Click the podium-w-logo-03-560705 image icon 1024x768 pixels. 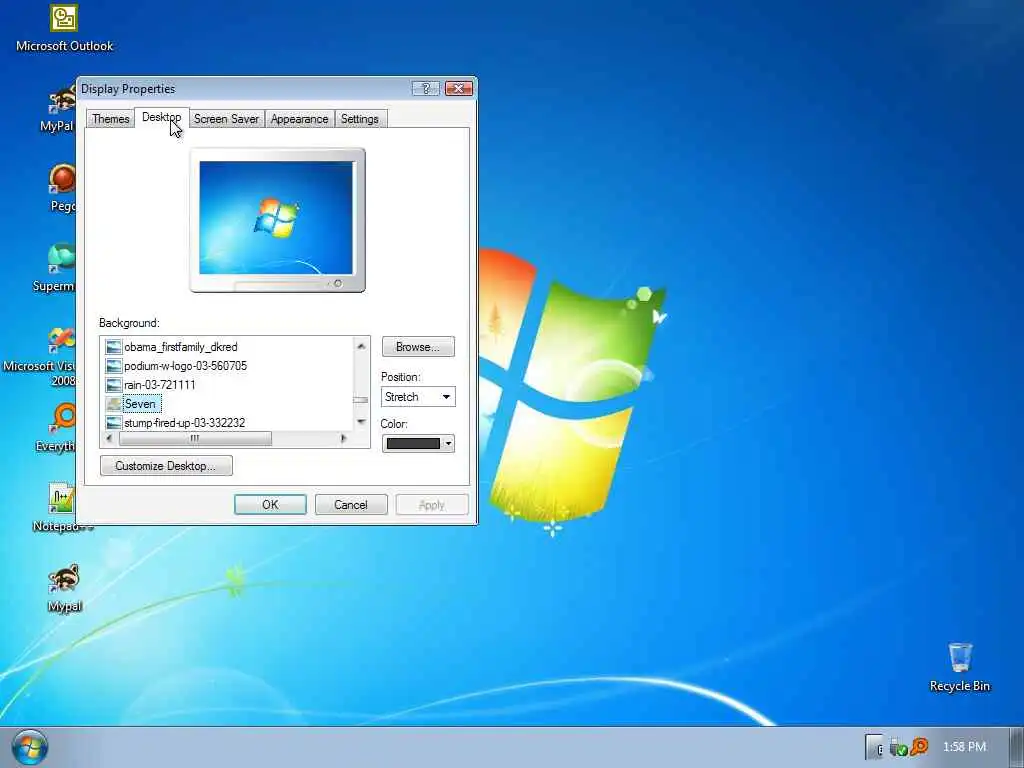click(114, 366)
